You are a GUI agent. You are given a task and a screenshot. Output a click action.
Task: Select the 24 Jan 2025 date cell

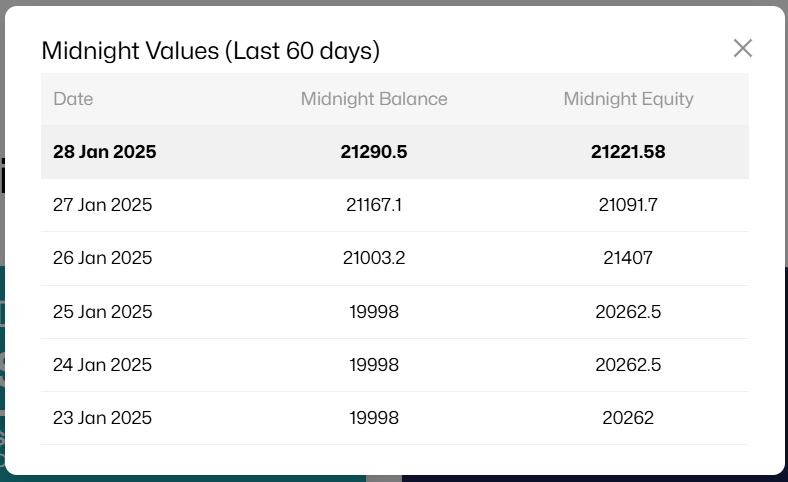[102, 365]
